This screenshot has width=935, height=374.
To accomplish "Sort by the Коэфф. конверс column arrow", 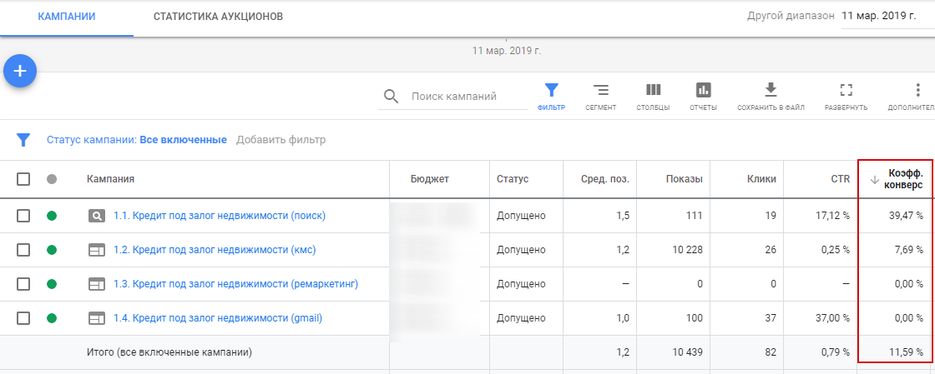I will click(x=875, y=180).
